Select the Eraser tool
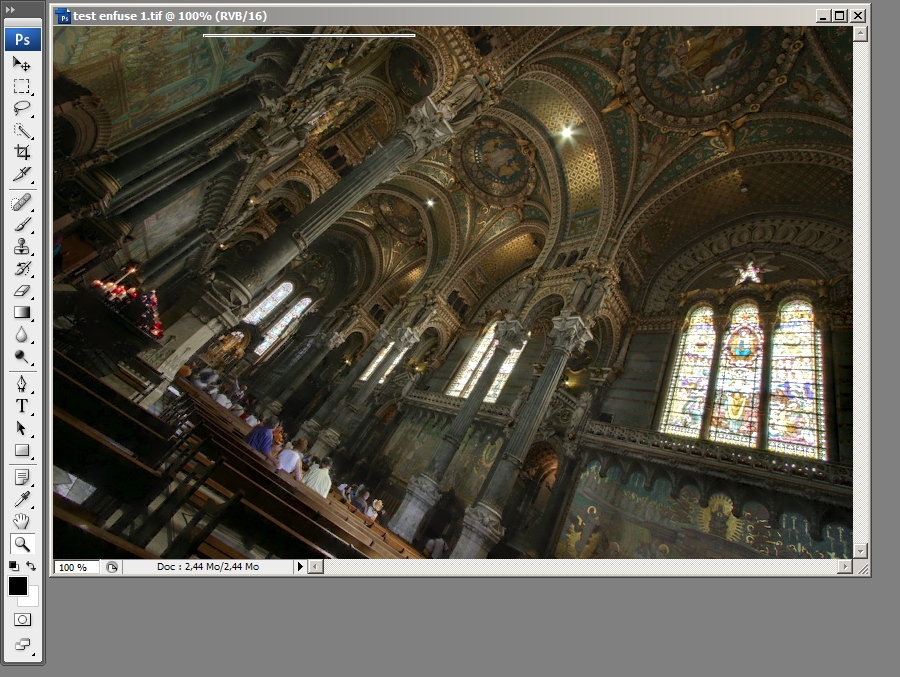This screenshot has height=677, width=900. point(22,291)
